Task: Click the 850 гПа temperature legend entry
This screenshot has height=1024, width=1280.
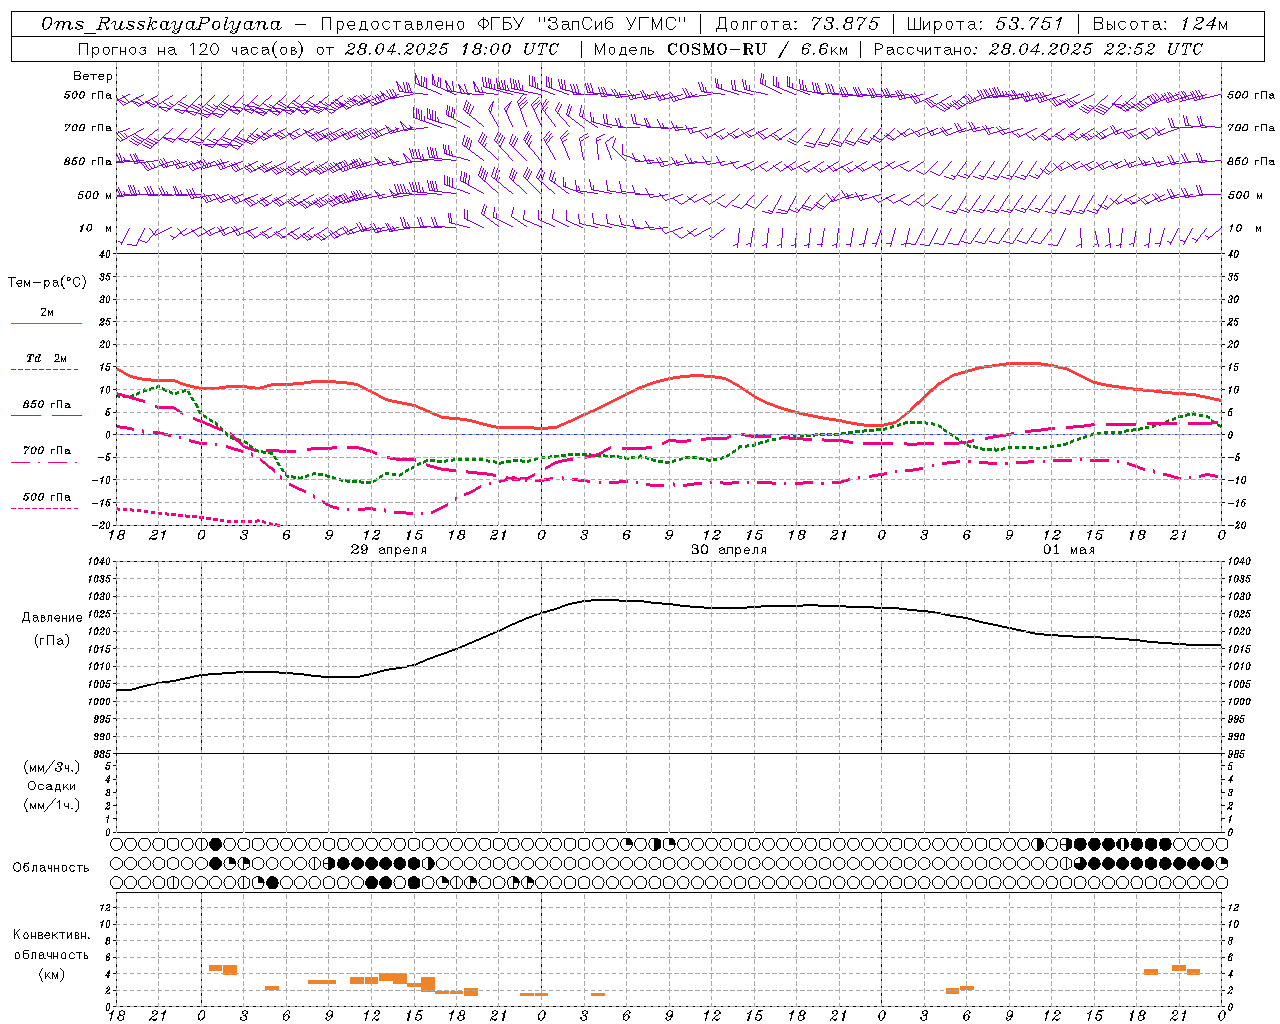Action: tap(47, 405)
